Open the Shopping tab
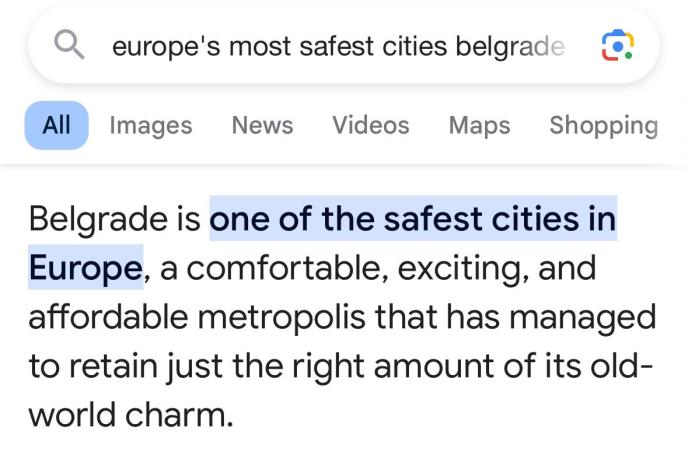The width and height of the screenshot is (688, 466). tap(603, 125)
